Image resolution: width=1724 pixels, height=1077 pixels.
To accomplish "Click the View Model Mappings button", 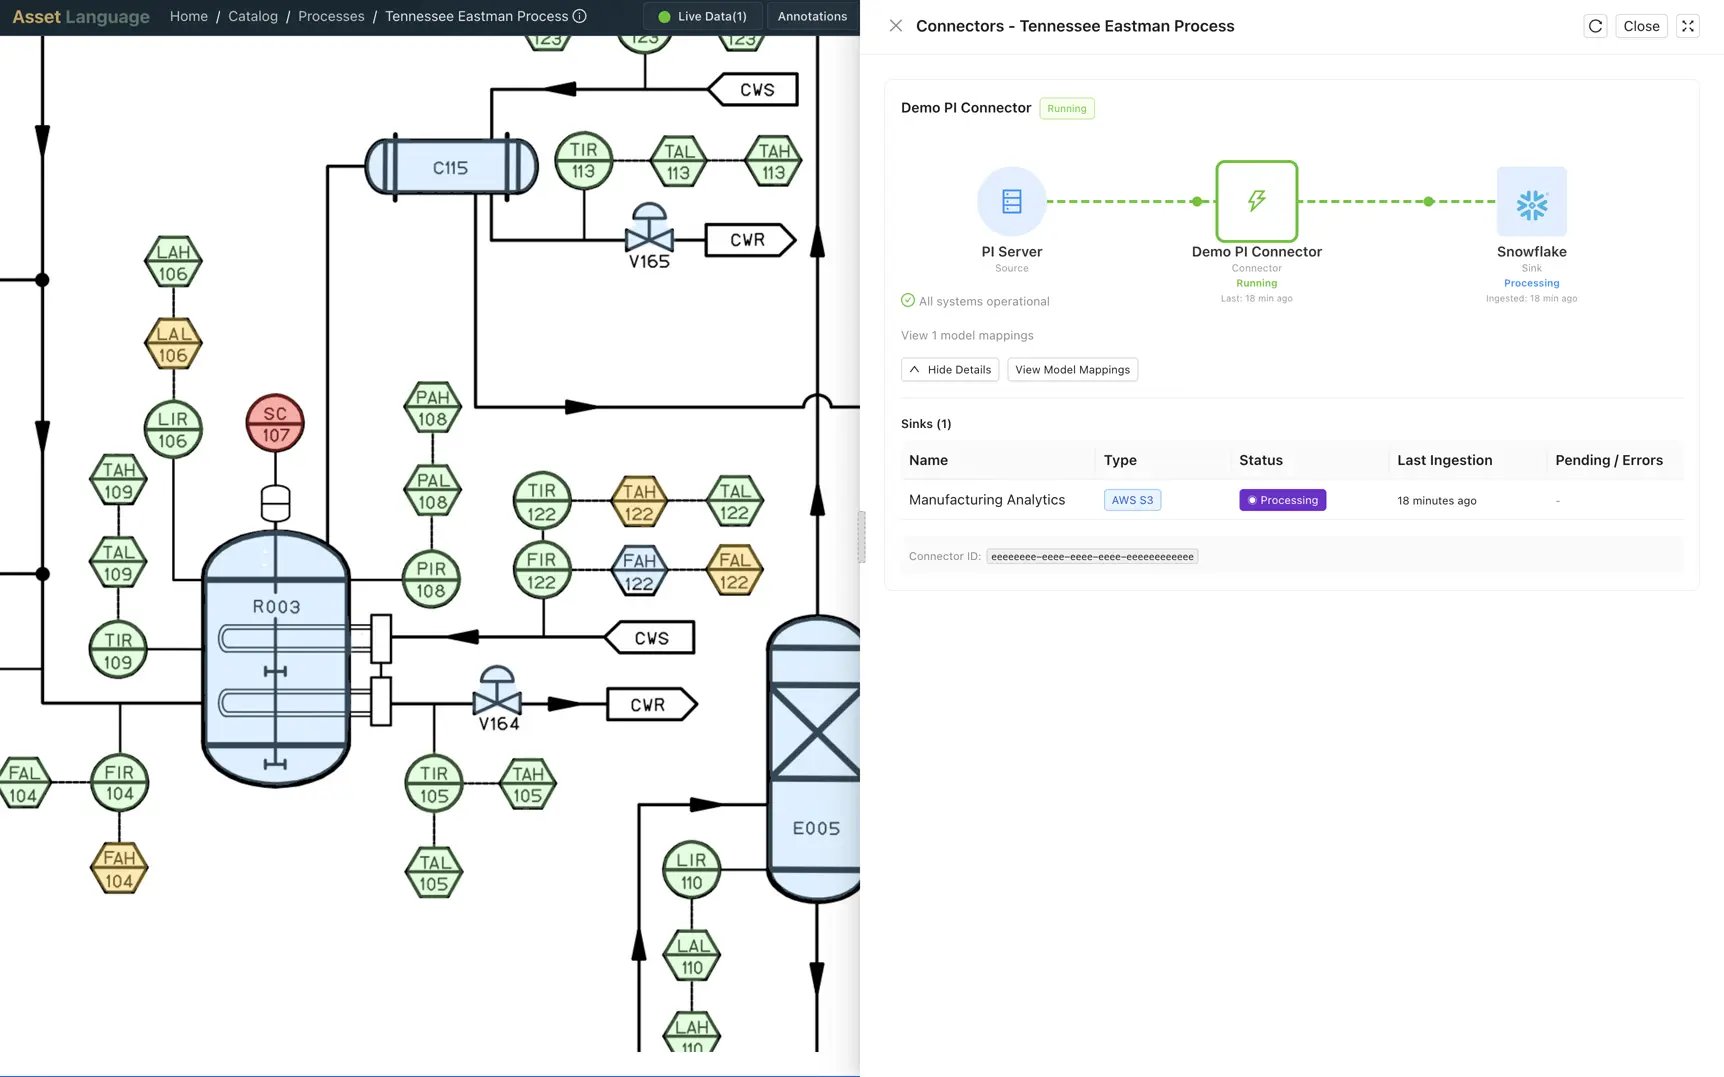I will point(1072,369).
